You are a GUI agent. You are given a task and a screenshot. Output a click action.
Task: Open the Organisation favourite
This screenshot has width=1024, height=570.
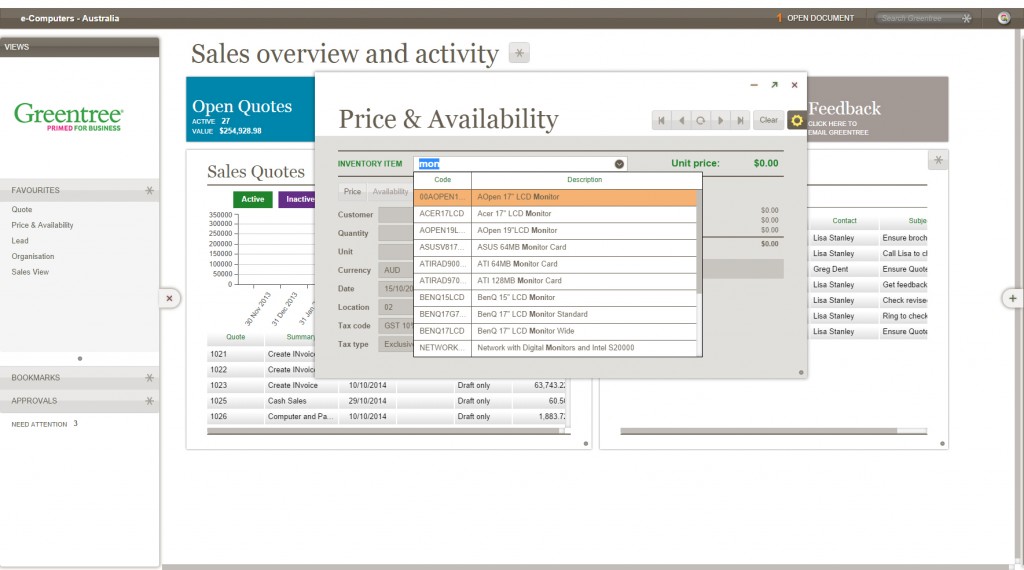coord(33,257)
